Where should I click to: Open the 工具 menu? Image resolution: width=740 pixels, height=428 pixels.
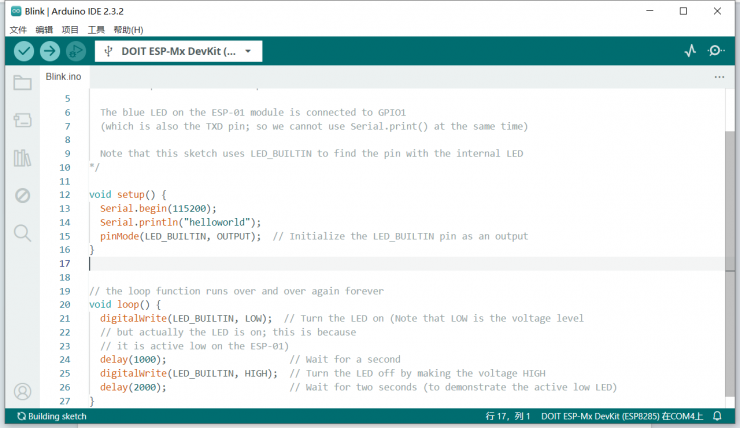96,30
